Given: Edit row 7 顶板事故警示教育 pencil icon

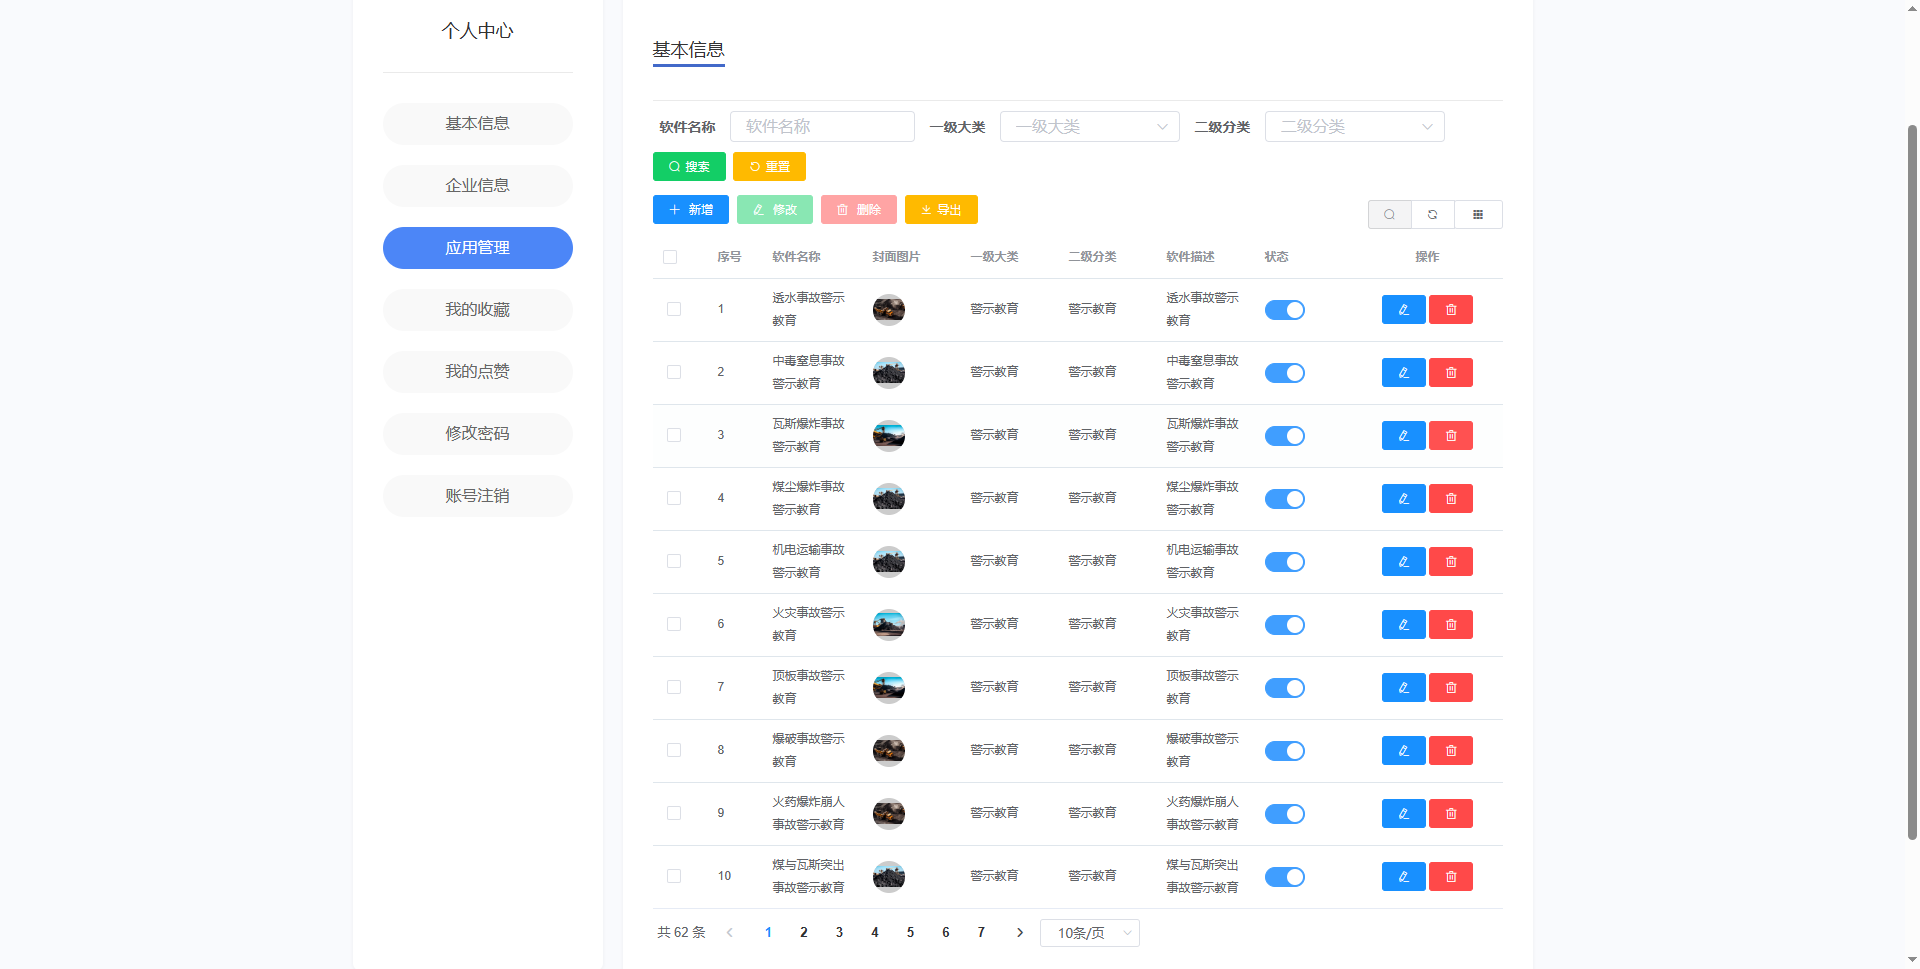Looking at the screenshot, I should point(1403,688).
